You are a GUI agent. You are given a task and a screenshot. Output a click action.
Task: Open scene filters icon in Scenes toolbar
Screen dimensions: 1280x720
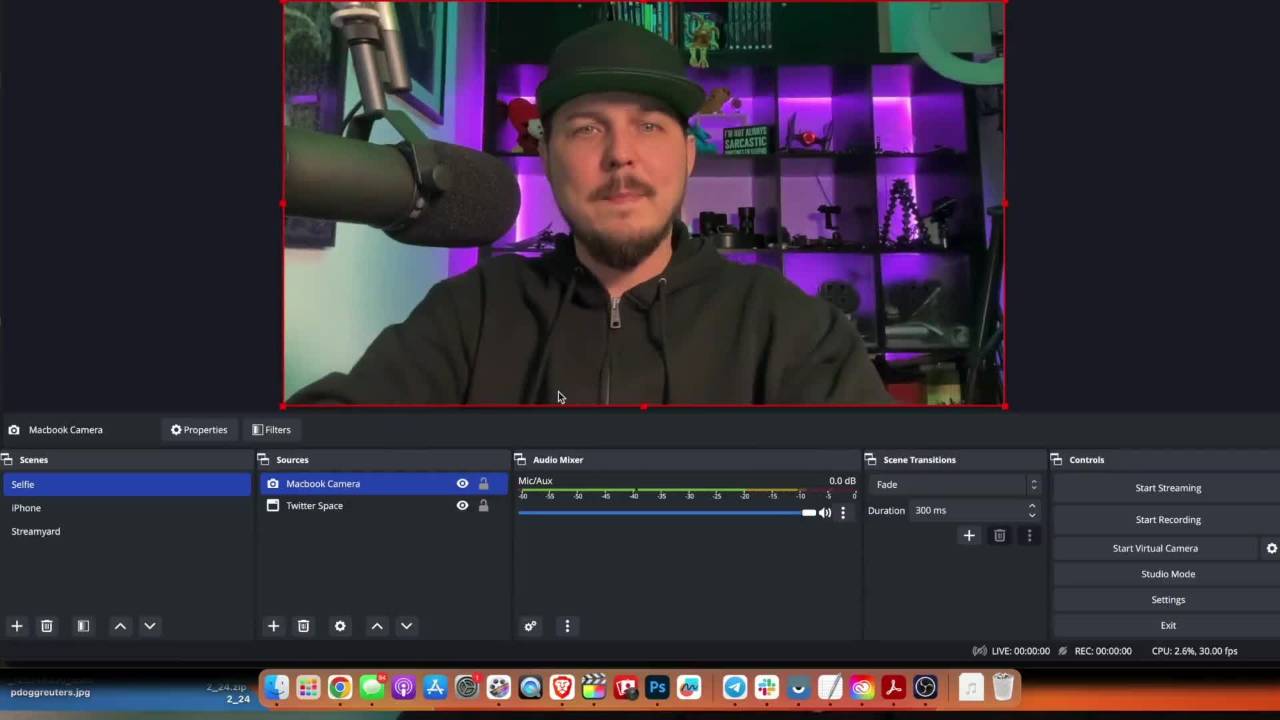pos(83,626)
